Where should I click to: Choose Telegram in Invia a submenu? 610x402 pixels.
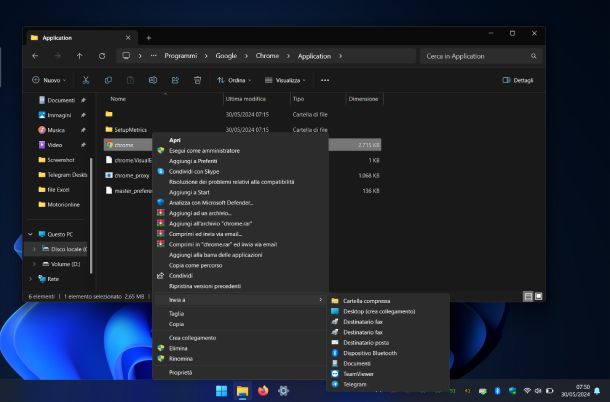(x=355, y=384)
